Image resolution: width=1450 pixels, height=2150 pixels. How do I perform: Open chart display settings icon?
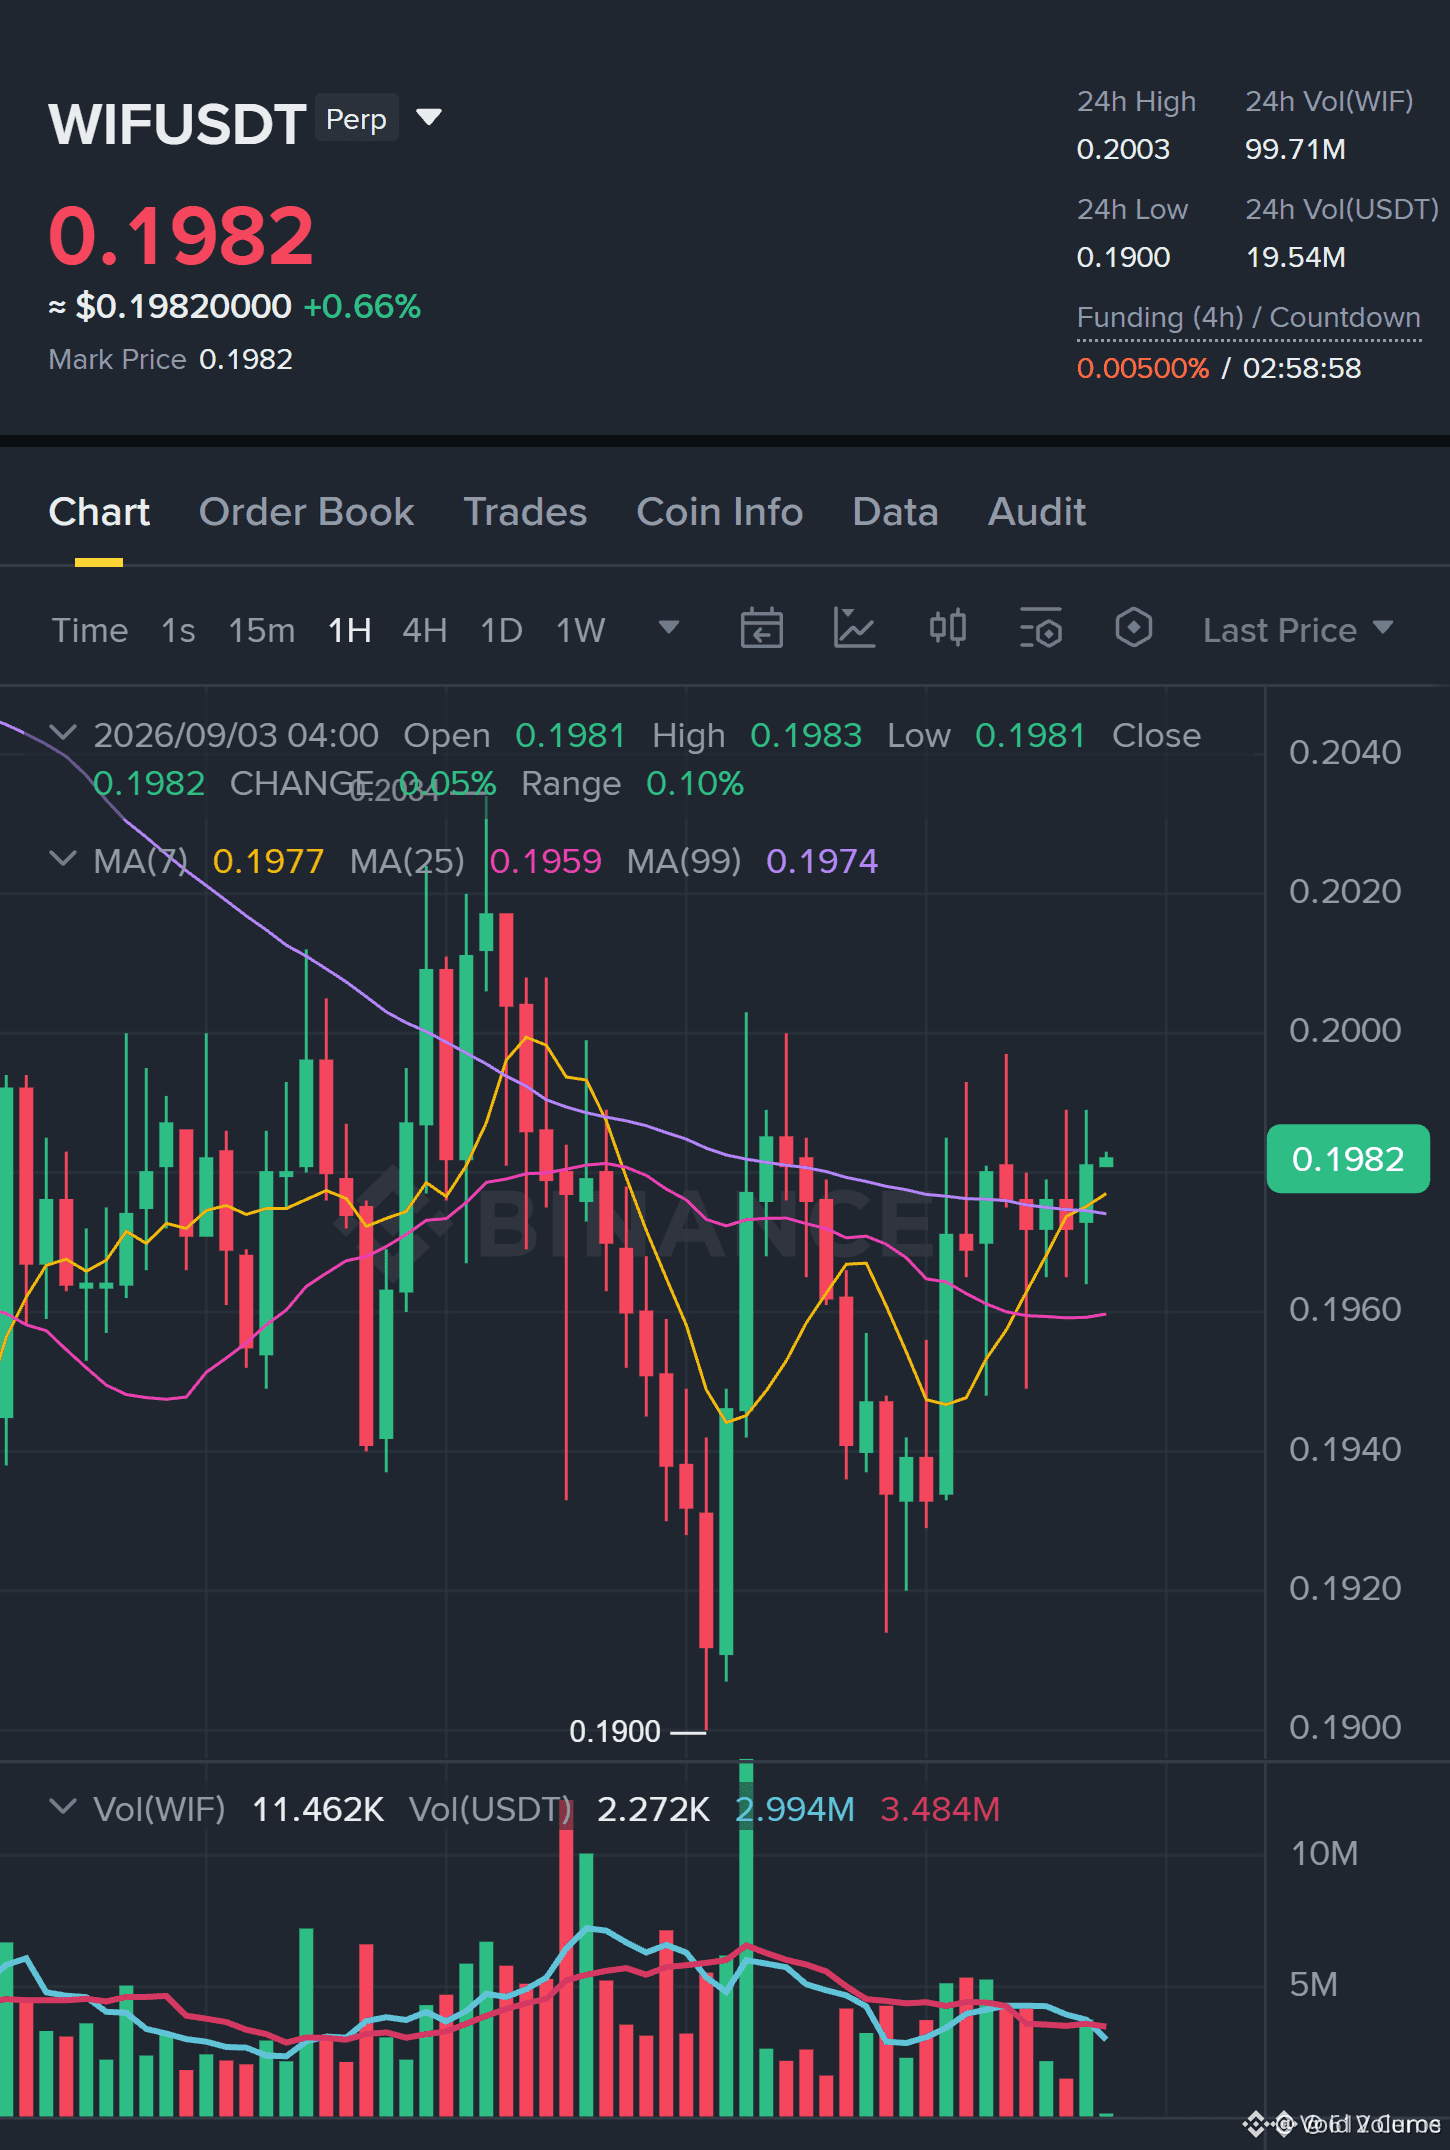(1040, 629)
